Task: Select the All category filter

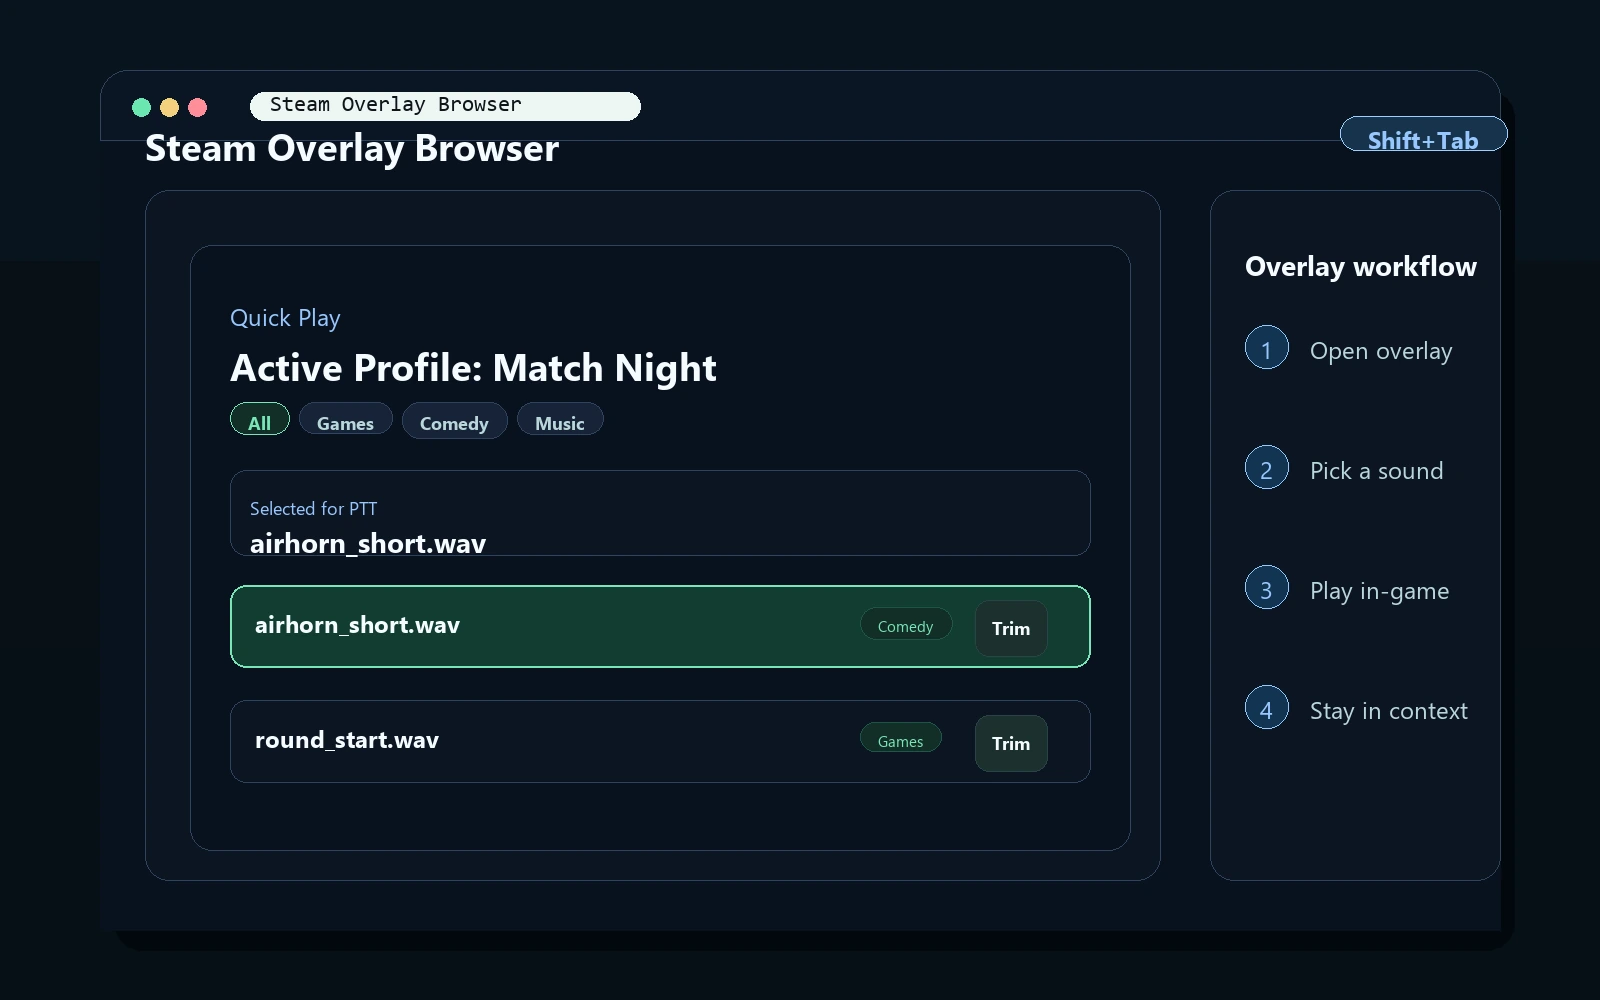Action: pos(260,419)
